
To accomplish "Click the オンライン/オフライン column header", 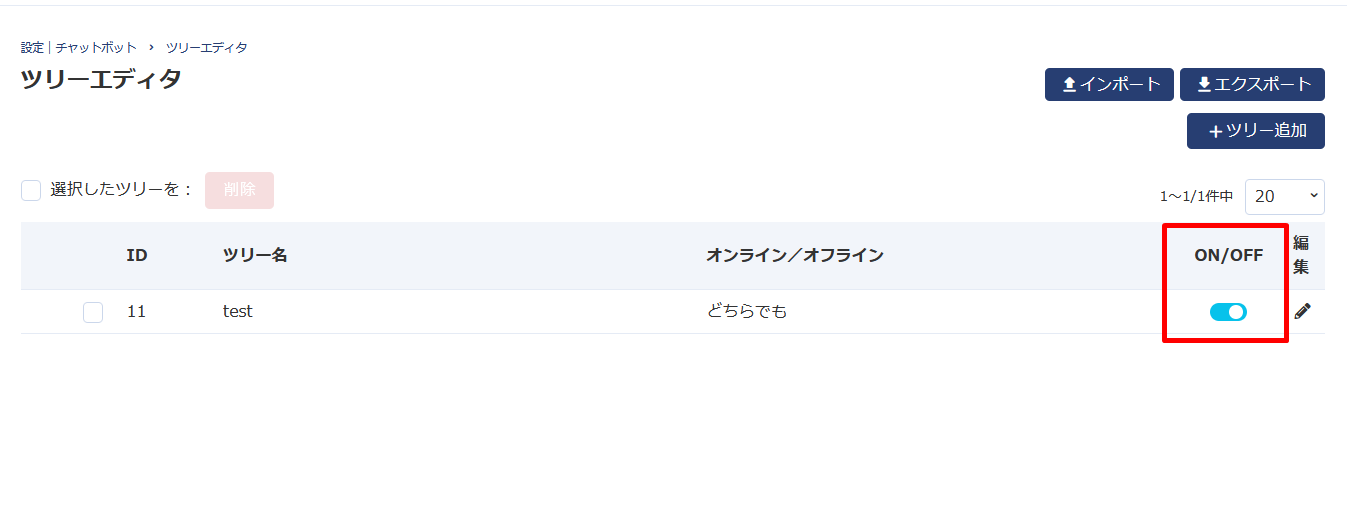I will tap(794, 255).
